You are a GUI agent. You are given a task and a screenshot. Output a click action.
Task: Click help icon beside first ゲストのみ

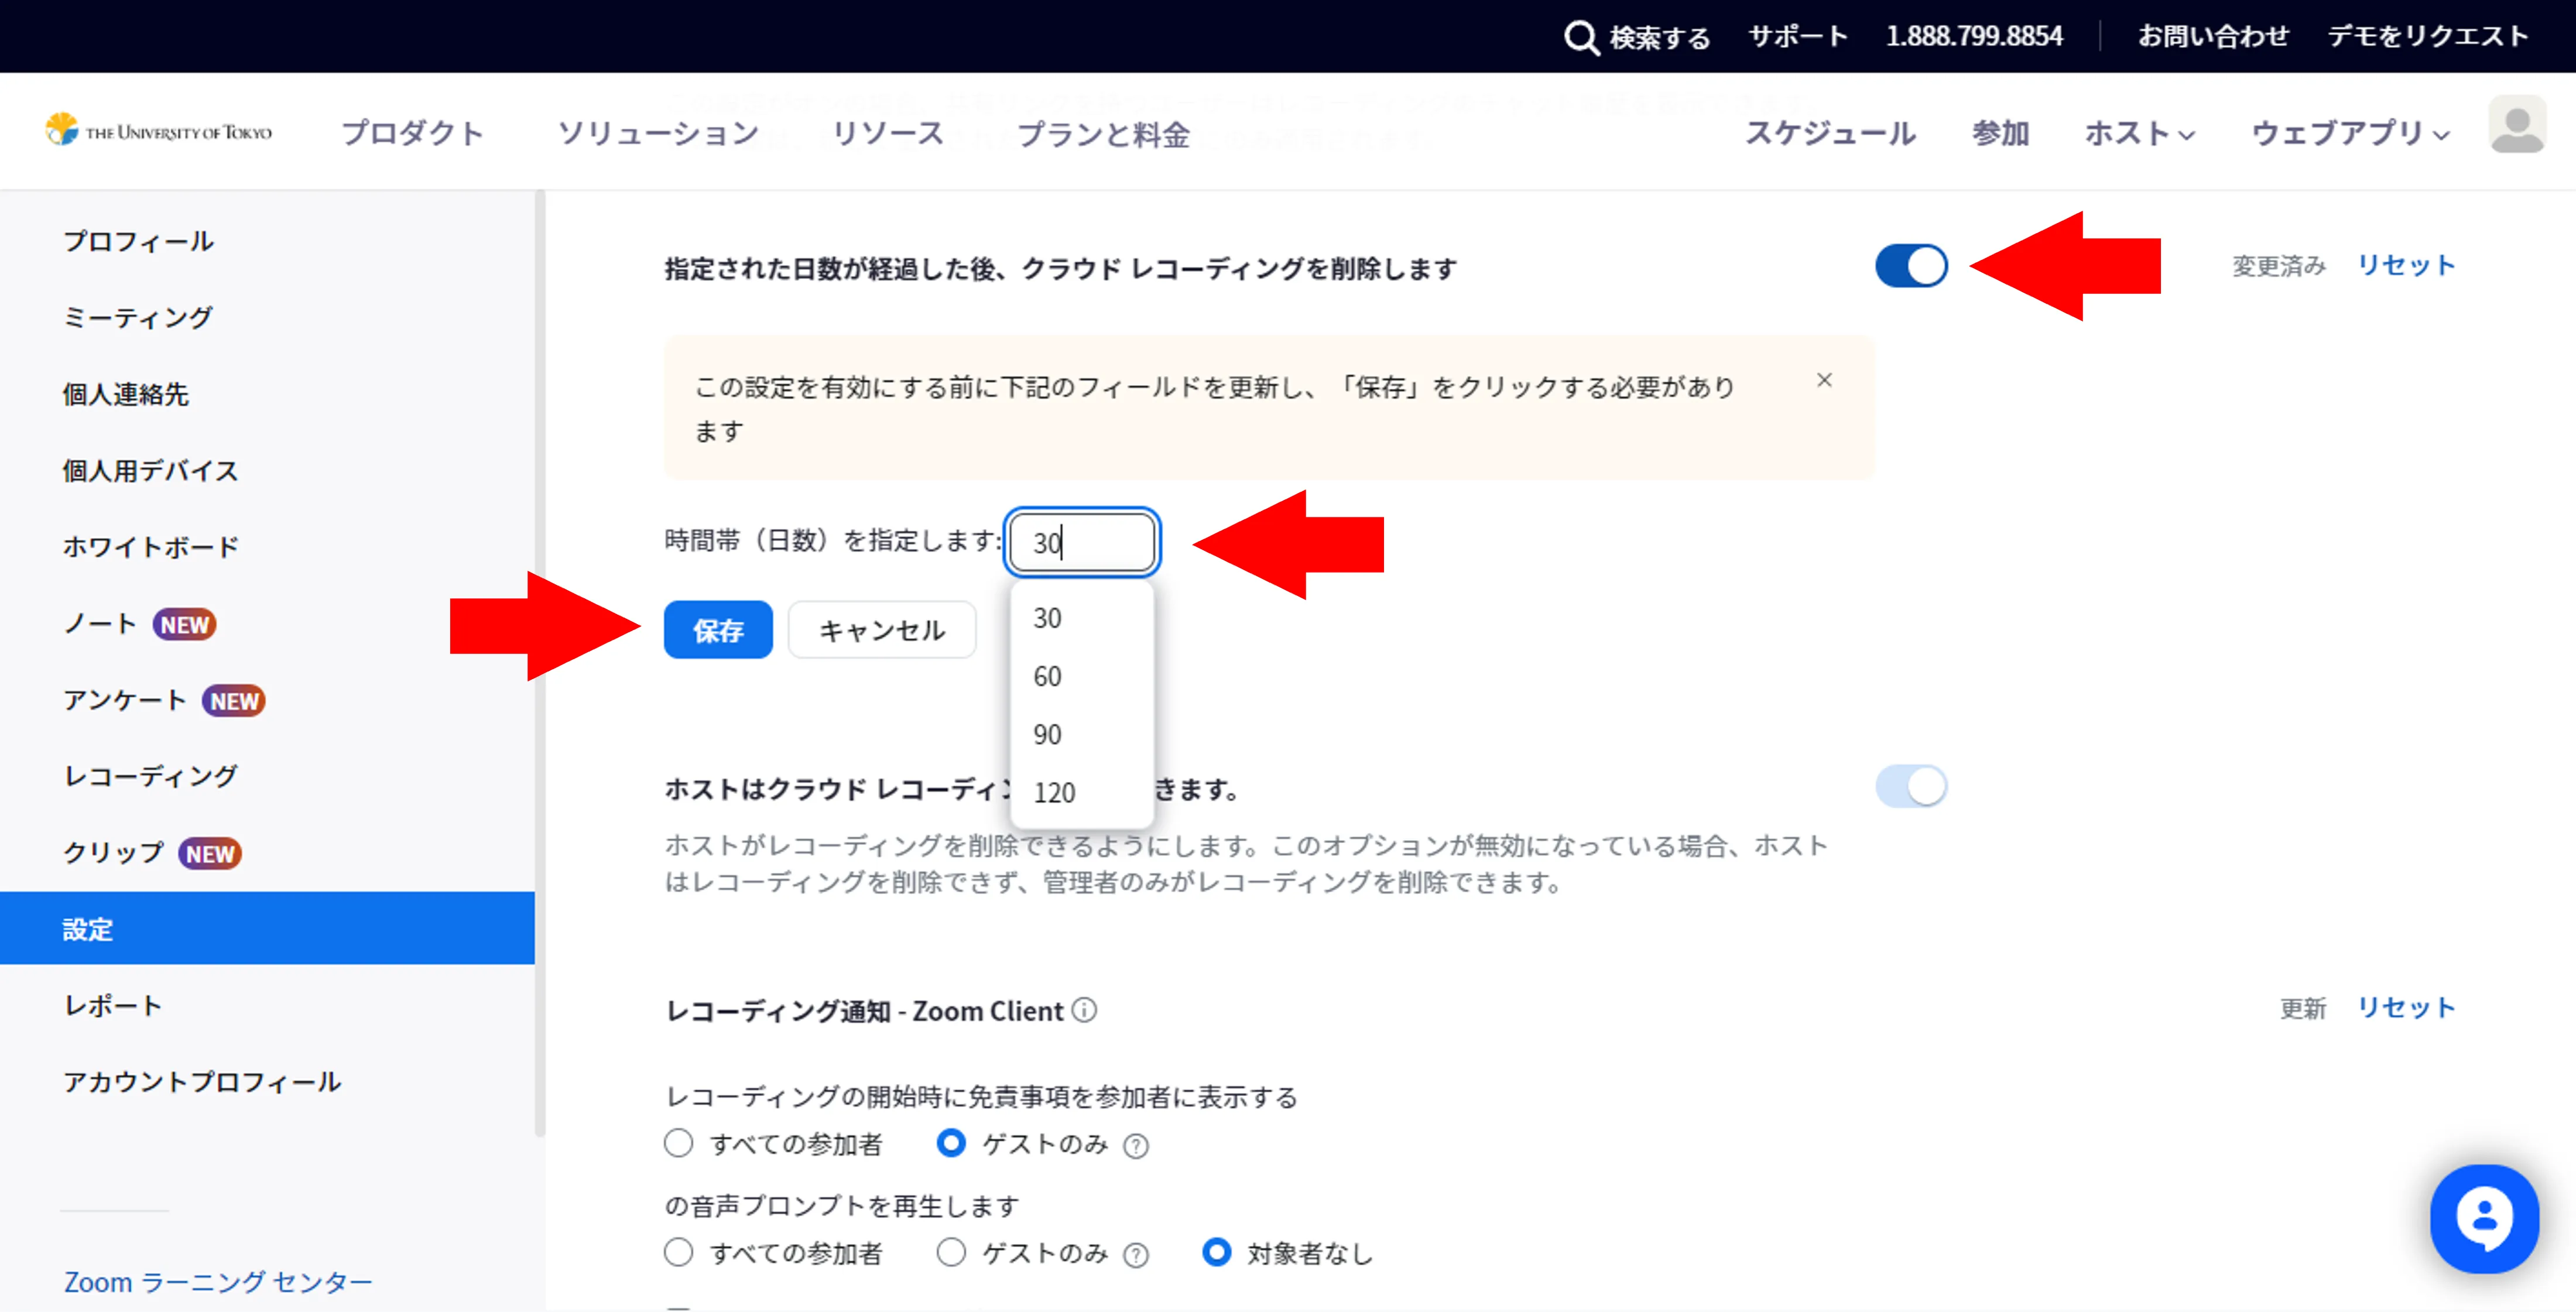point(1136,1146)
